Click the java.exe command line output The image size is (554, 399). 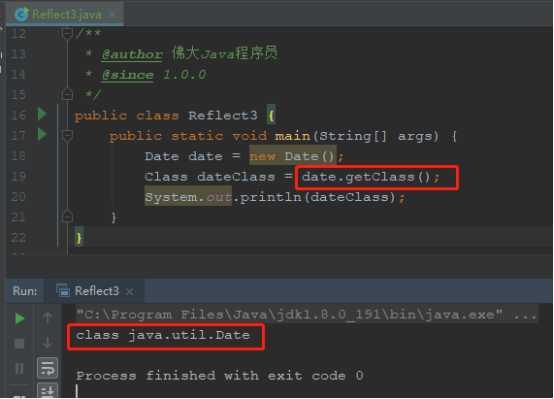306,315
